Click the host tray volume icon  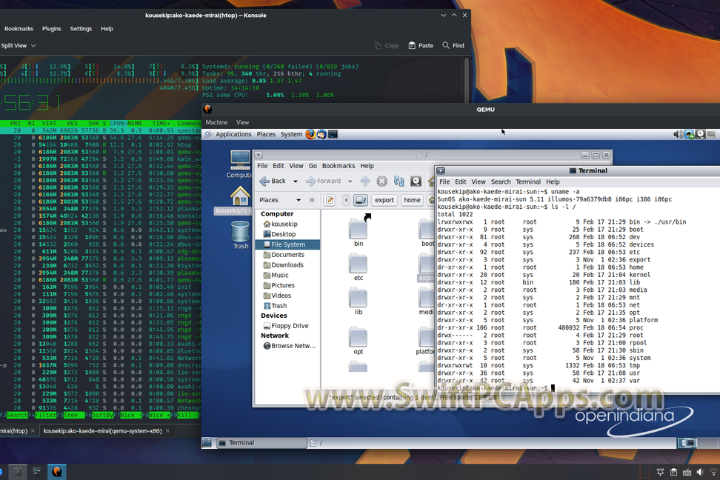pyautogui.click(x=700, y=472)
